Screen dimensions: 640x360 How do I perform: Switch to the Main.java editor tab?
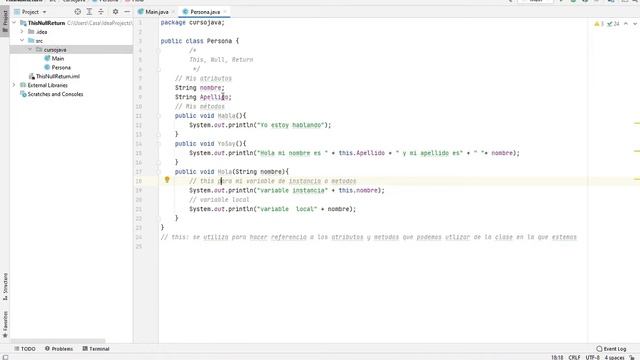point(156,12)
